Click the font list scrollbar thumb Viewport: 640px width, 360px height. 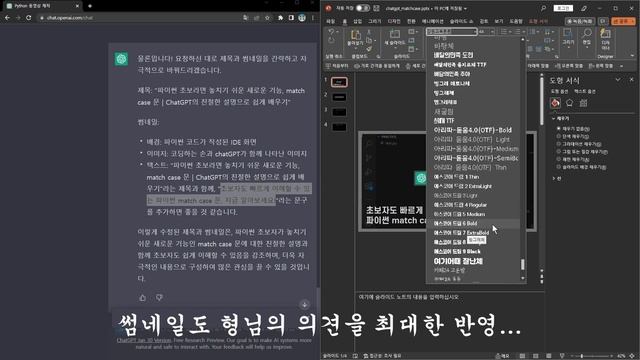click(522, 264)
